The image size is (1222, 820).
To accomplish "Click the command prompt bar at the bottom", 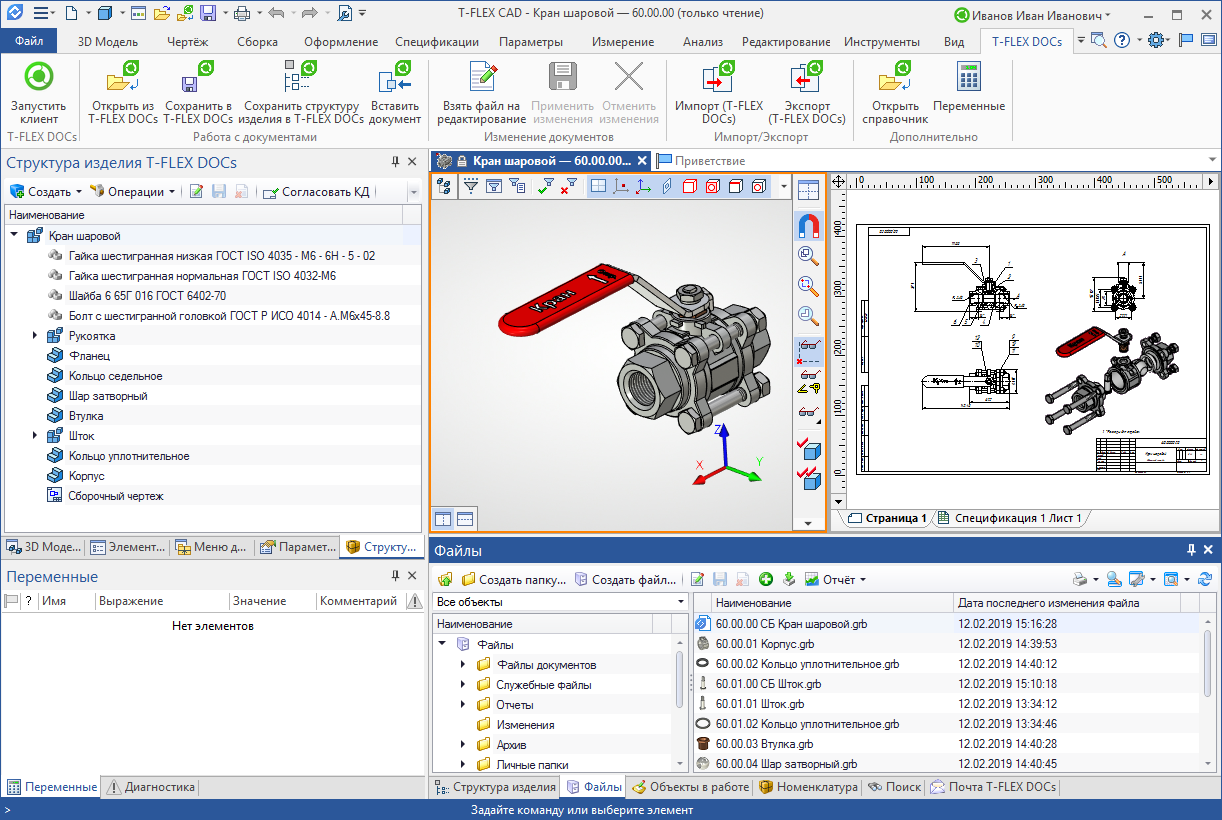I will (x=611, y=810).
